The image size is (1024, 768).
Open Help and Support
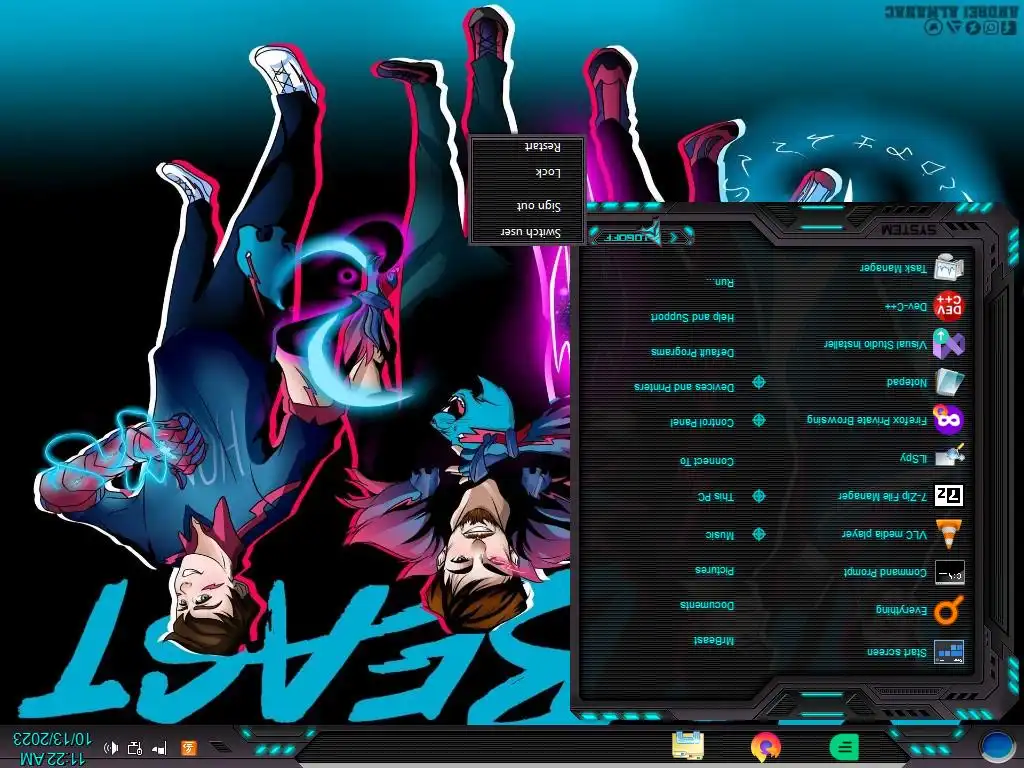pyautogui.click(x=692, y=317)
